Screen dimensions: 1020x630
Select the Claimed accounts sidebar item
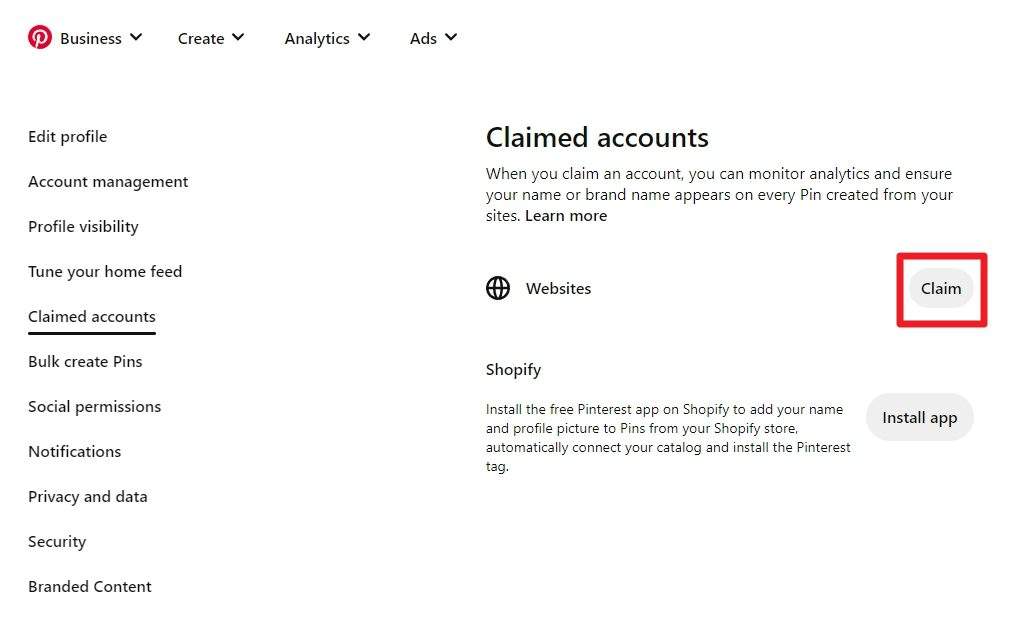[x=92, y=317]
